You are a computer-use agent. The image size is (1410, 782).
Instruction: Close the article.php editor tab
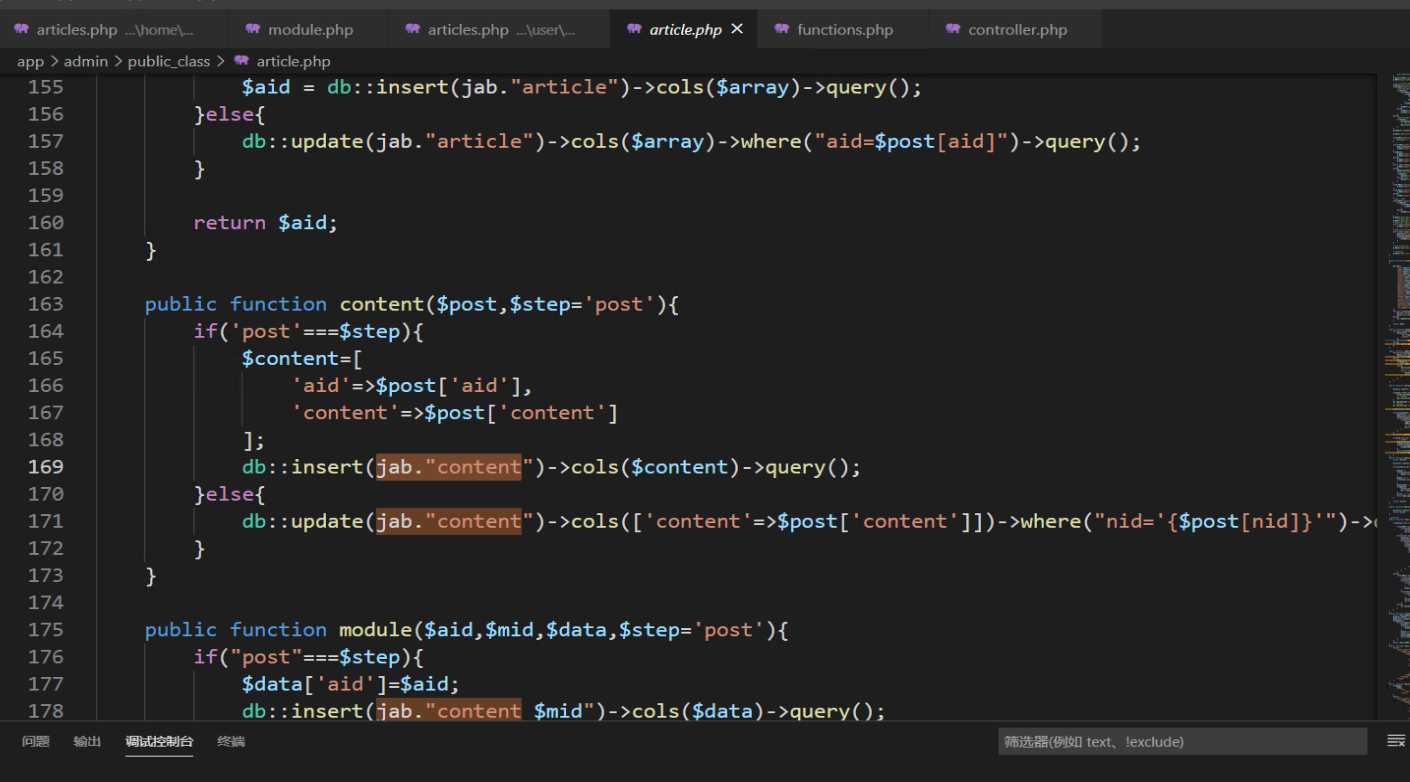737,29
